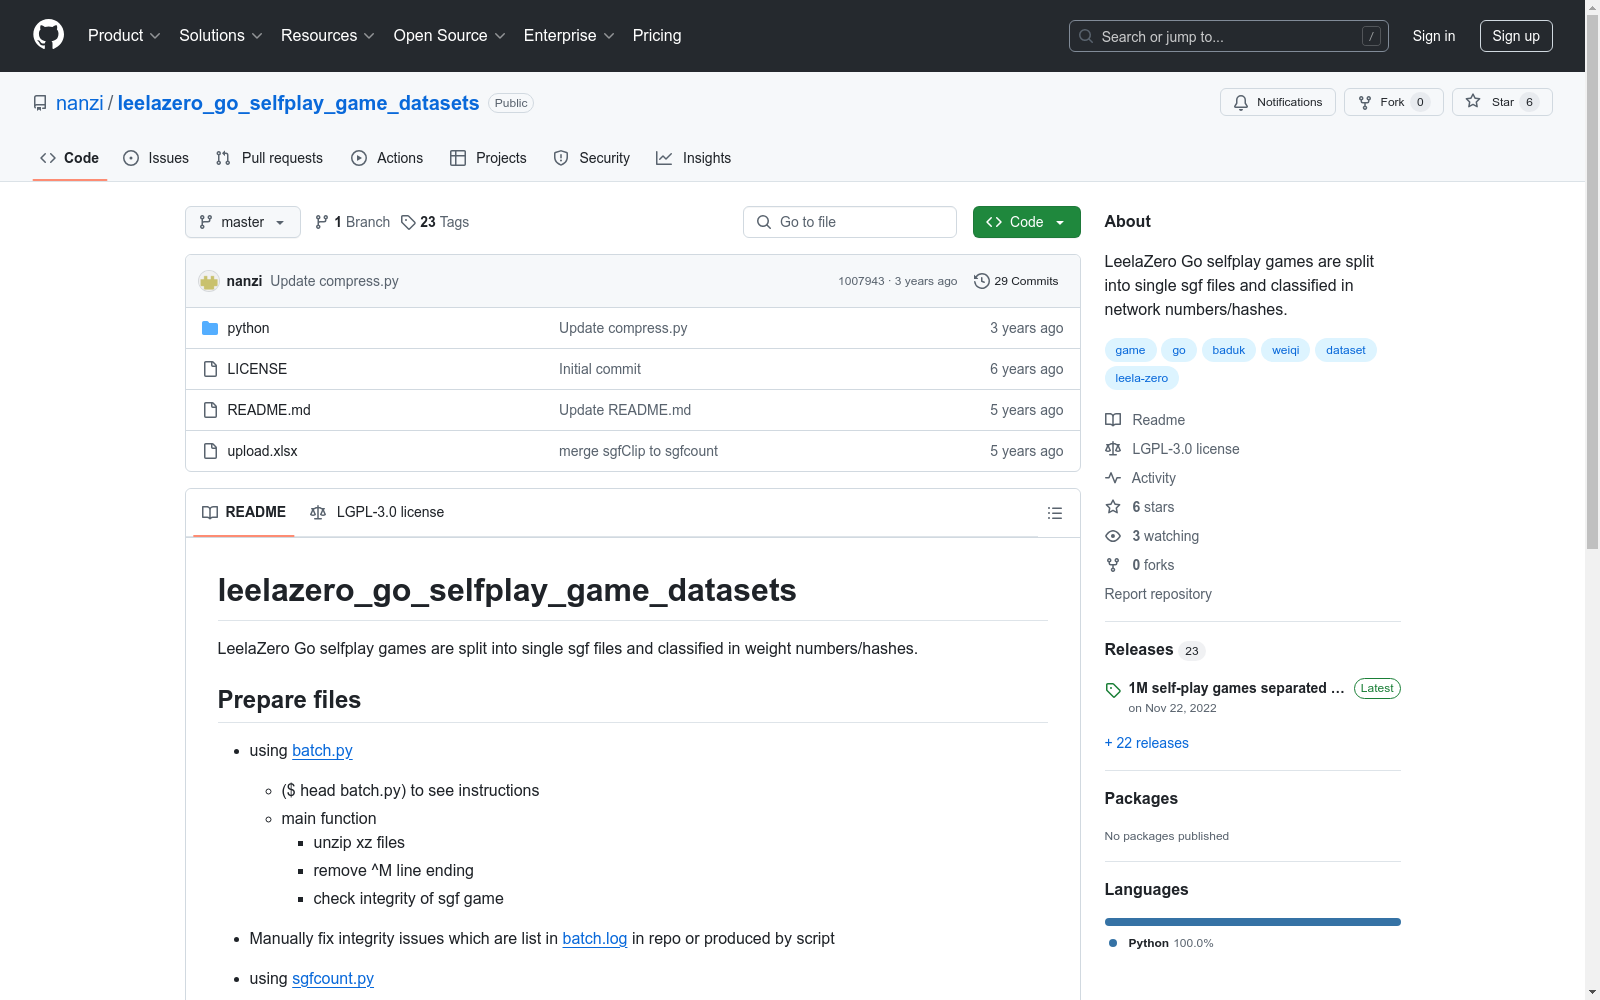Click the Activity pulse icon
The width and height of the screenshot is (1600, 1000).
pyautogui.click(x=1113, y=478)
